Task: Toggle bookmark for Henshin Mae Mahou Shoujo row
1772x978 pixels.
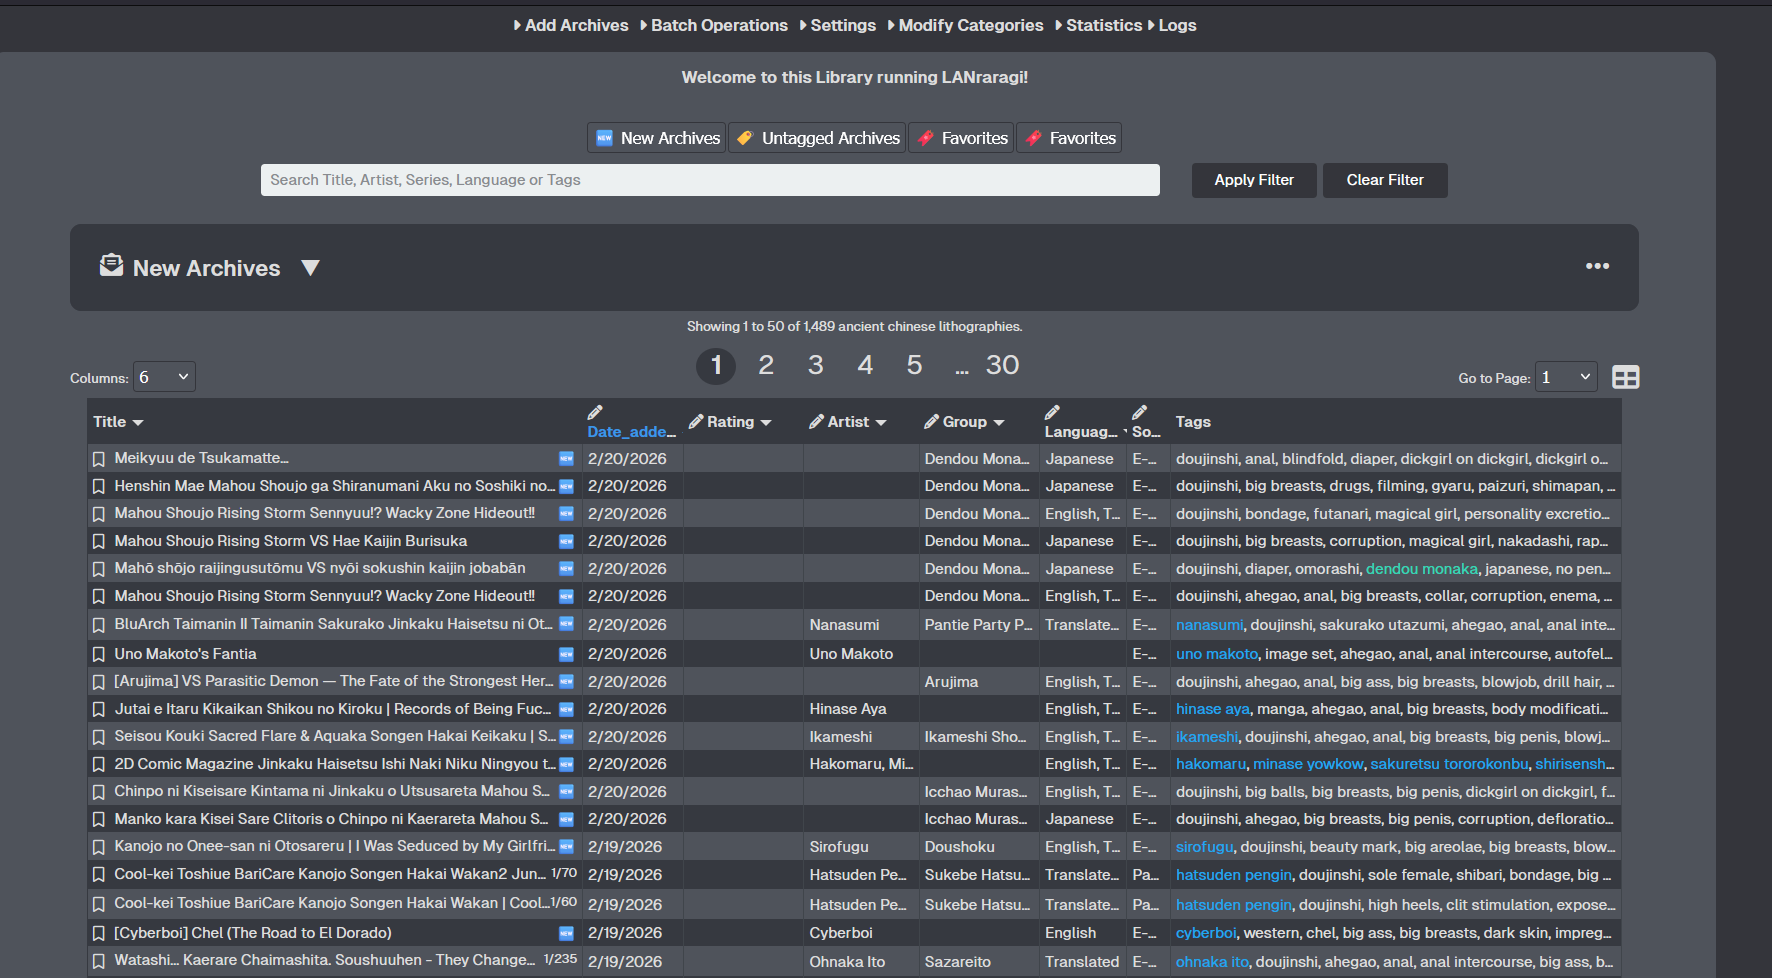Action: [99, 487]
